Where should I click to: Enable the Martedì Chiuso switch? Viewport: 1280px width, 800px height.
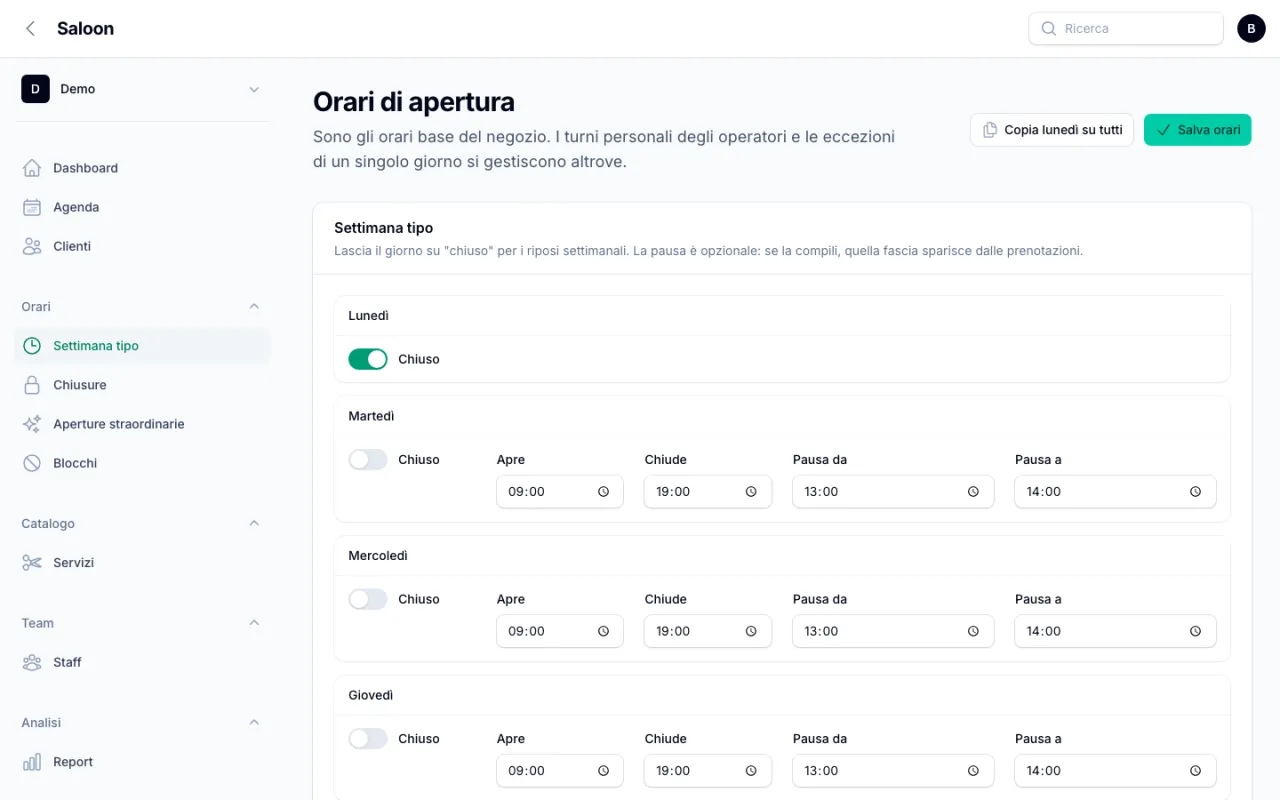click(368, 460)
